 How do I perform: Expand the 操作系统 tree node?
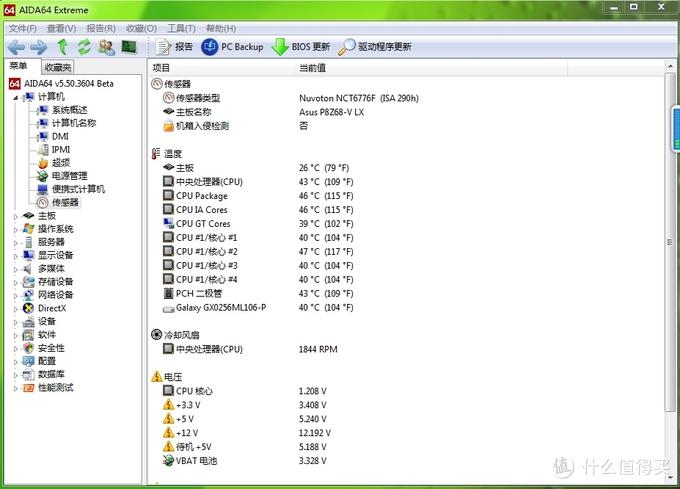(x=16, y=230)
